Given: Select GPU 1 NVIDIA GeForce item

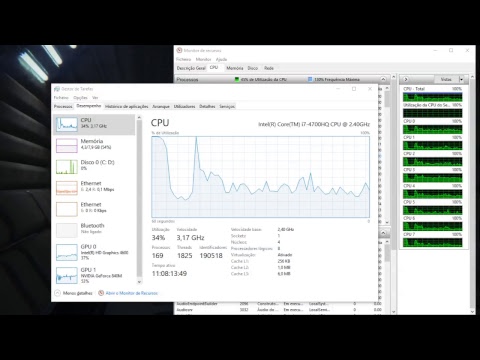Looking at the screenshot, I should (x=94, y=275).
